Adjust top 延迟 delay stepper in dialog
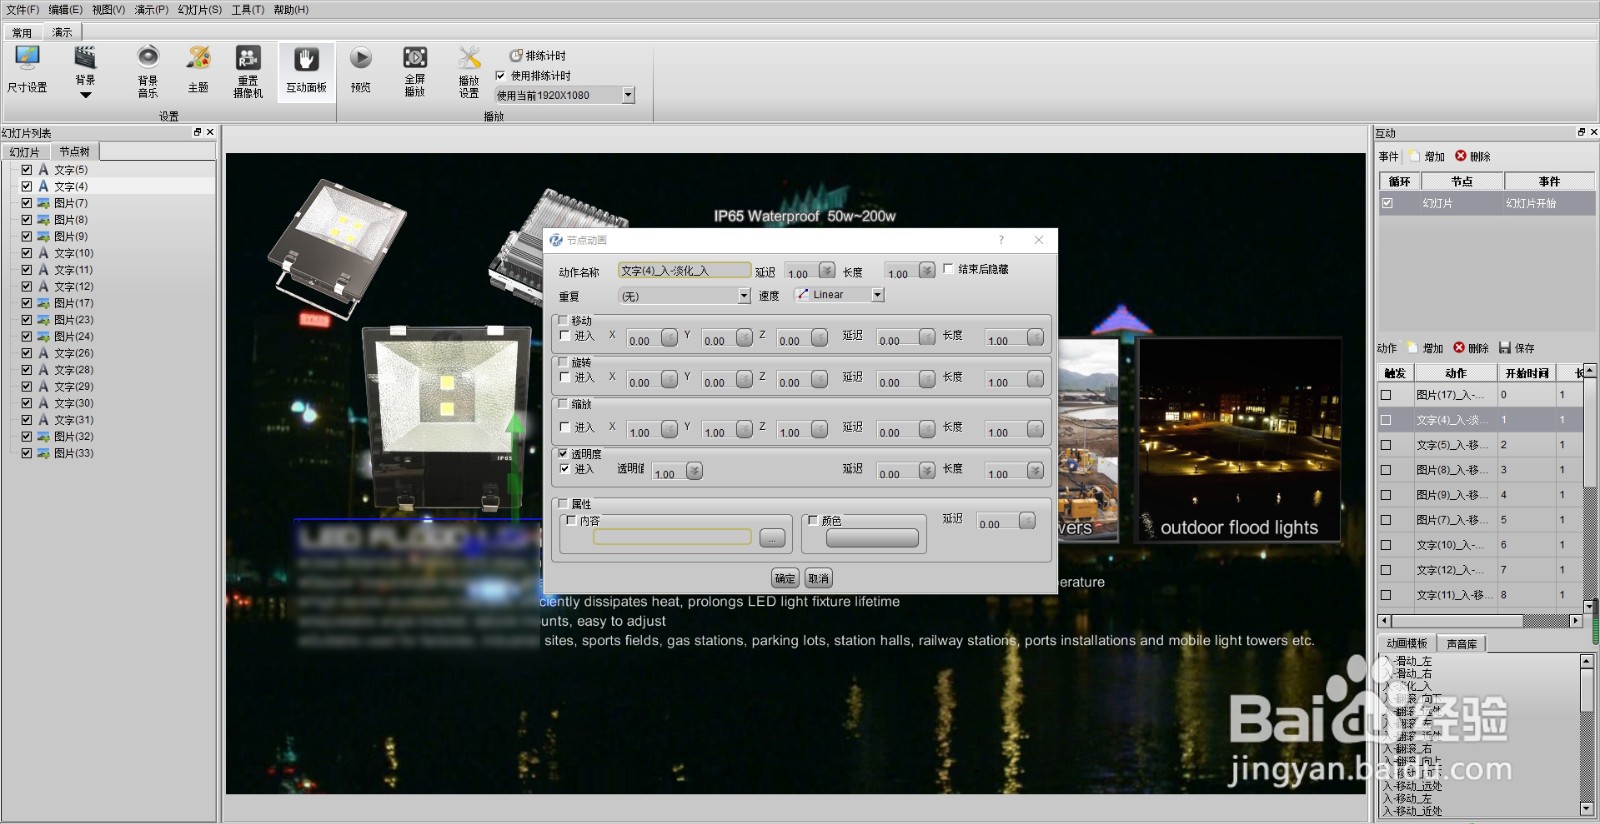Viewport: 1600px width, 824px height. tap(826, 271)
